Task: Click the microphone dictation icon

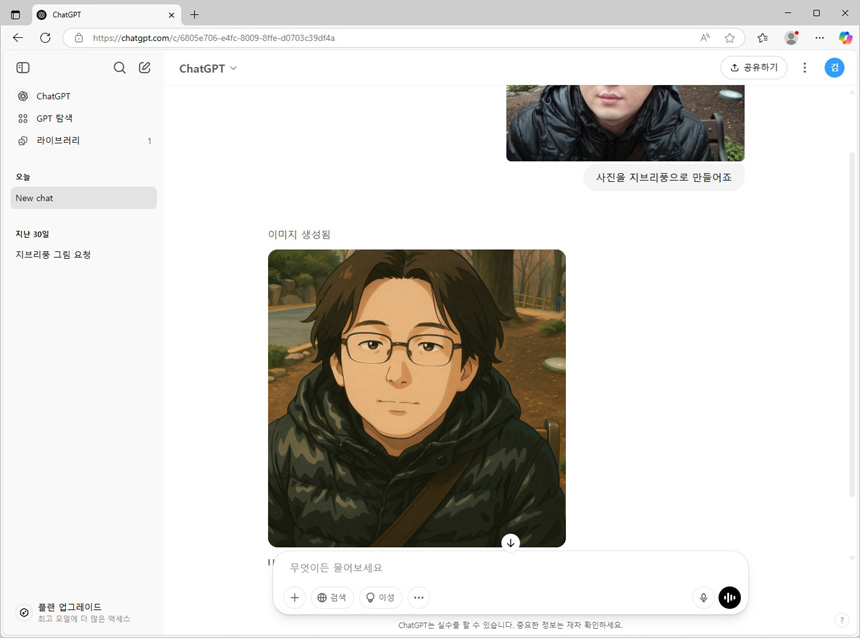Action: click(703, 598)
